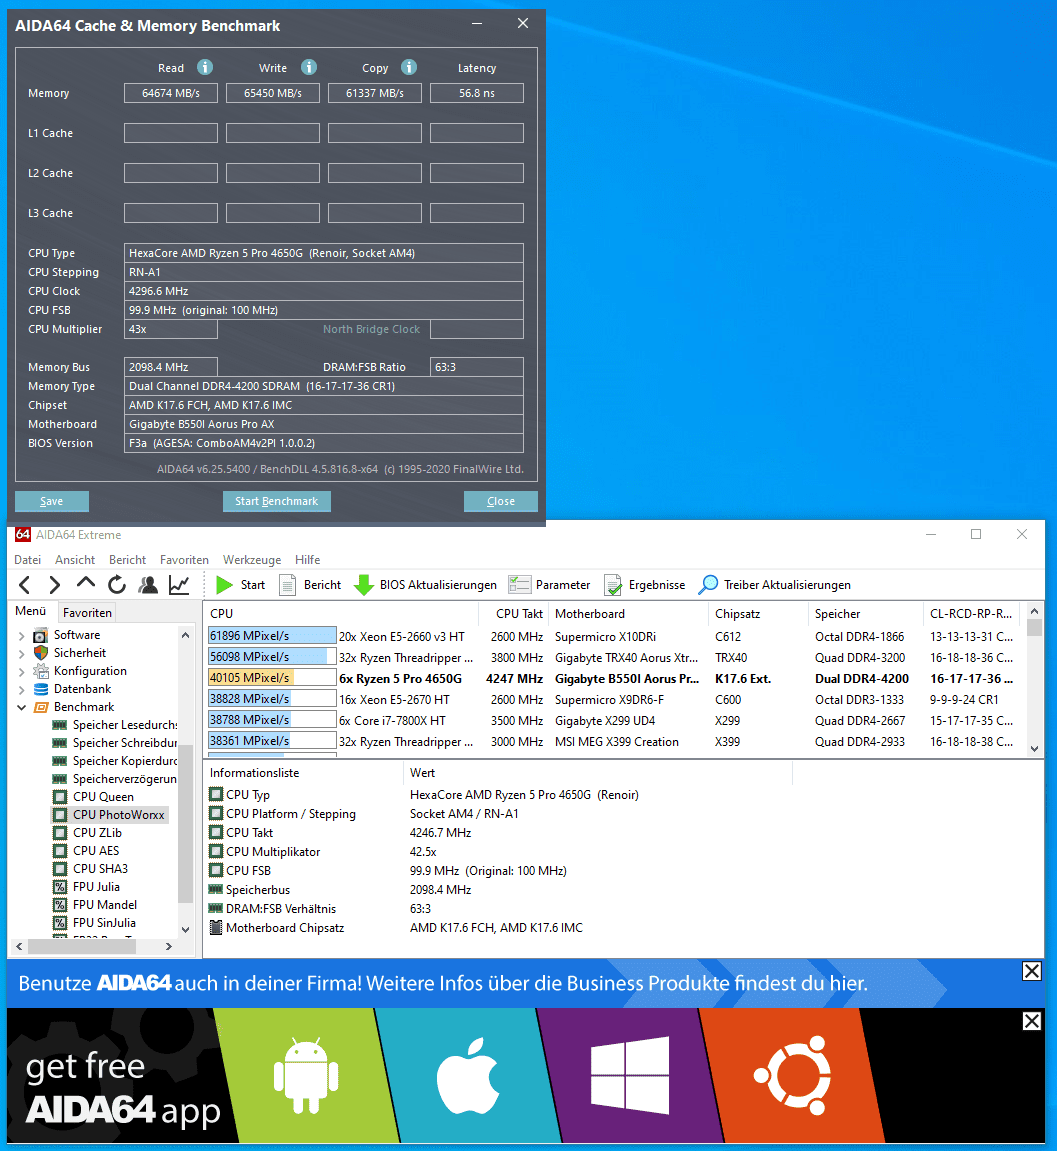This screenshot has width=1057, height=1151.
Task: Open the graph chart toolbar icon
Action: click(179, 585)
